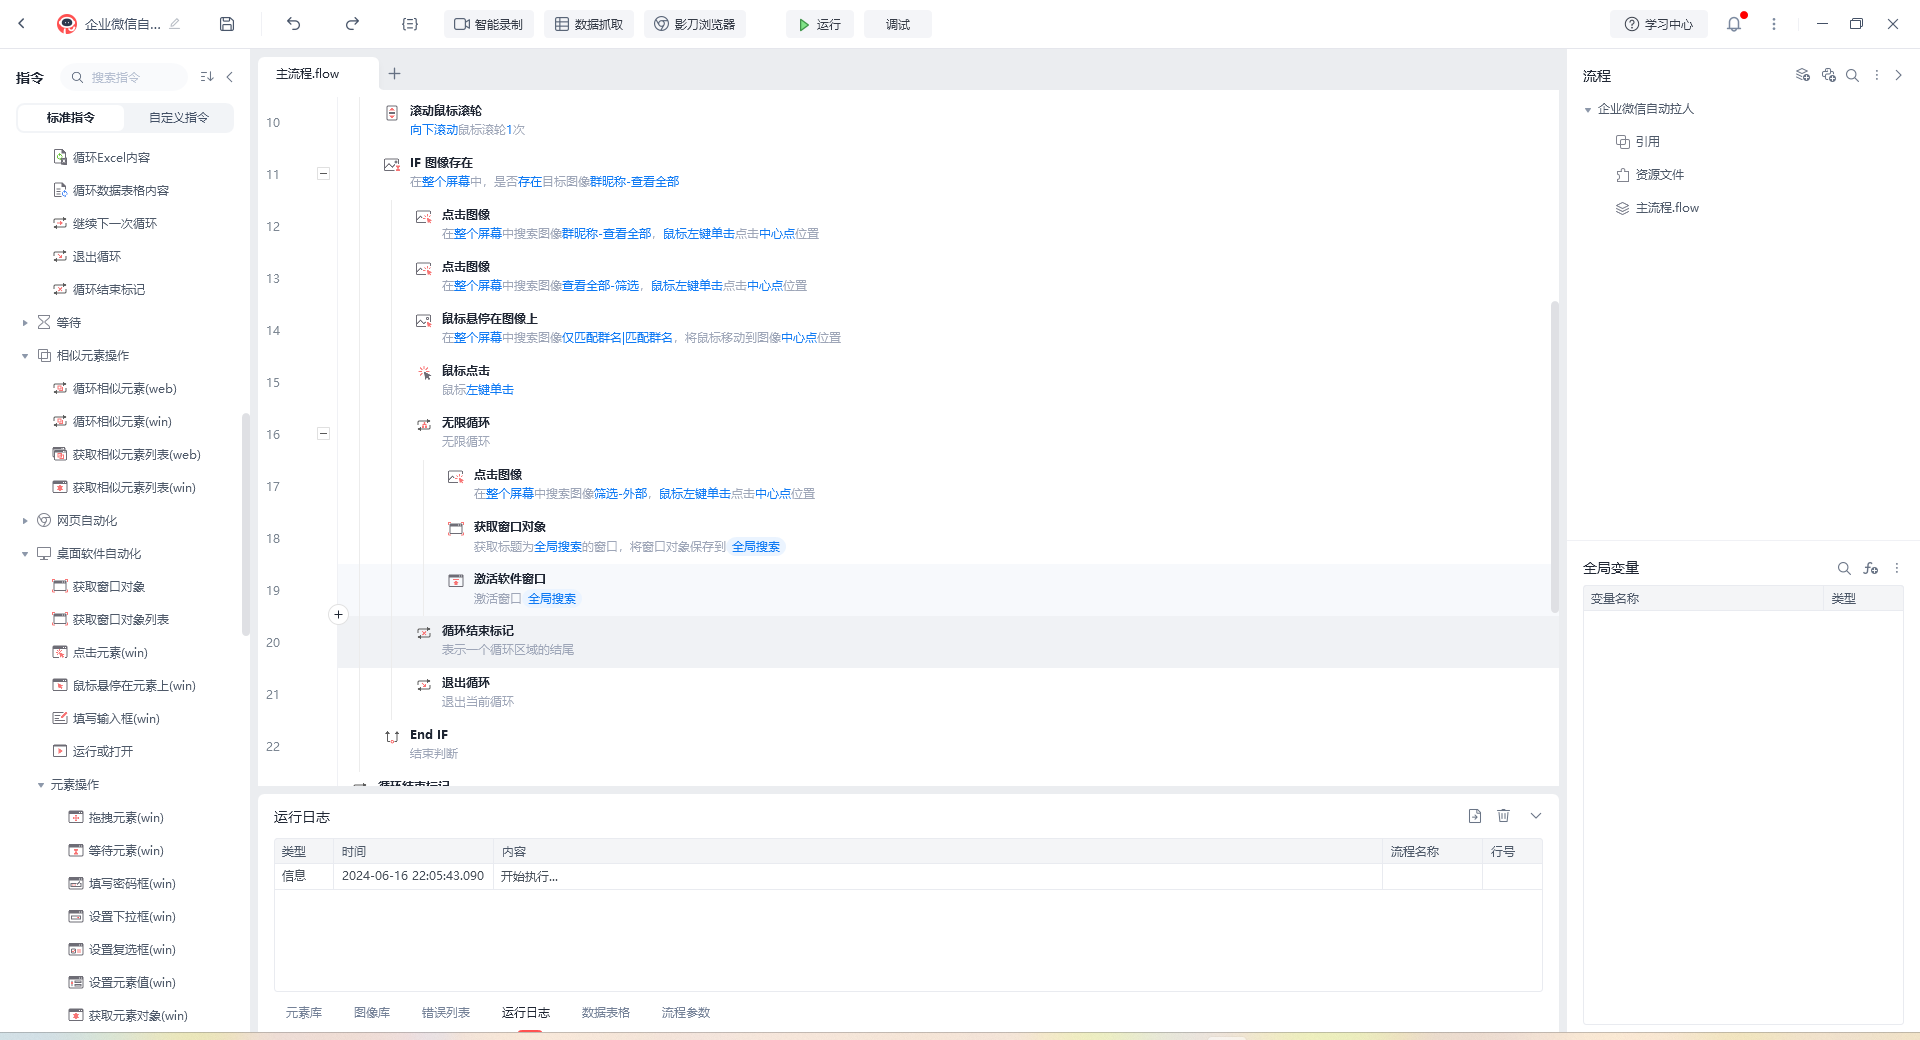Open global variable function icon
This screenshot has width=1920, height=1040.
tap(1871, 568)
